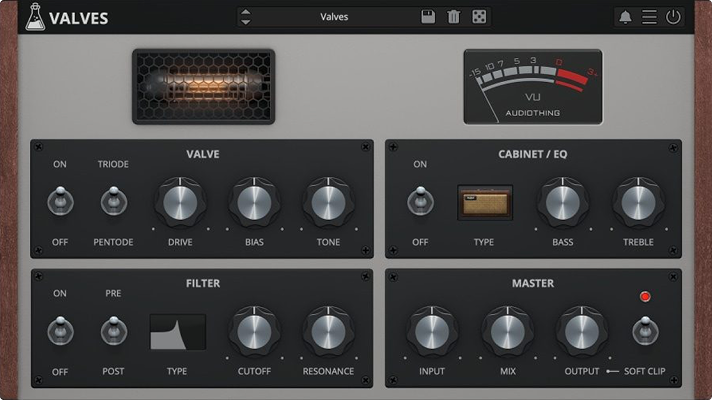Click the Input knob
712x400 pixels.
pos(432,332)
